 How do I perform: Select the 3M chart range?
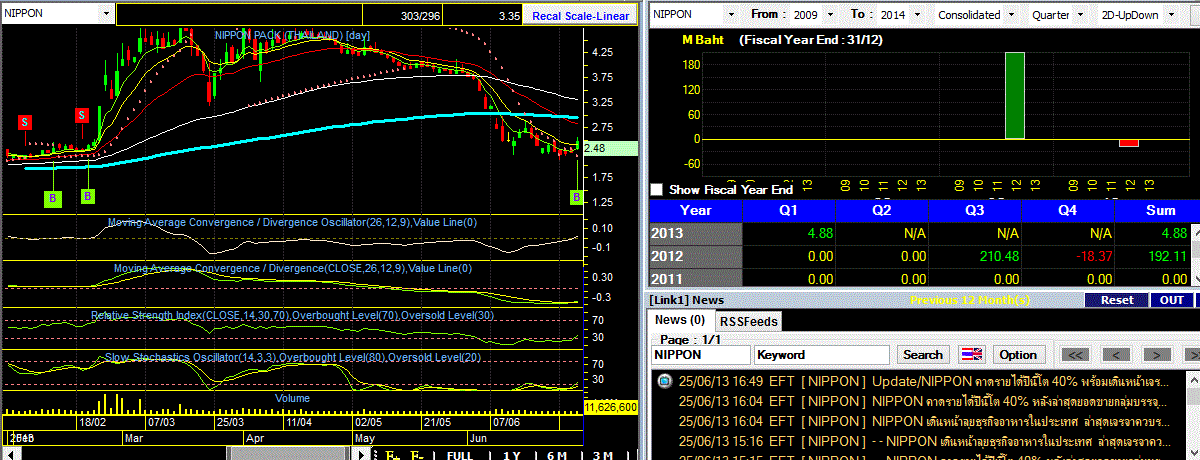click(602, 455)
